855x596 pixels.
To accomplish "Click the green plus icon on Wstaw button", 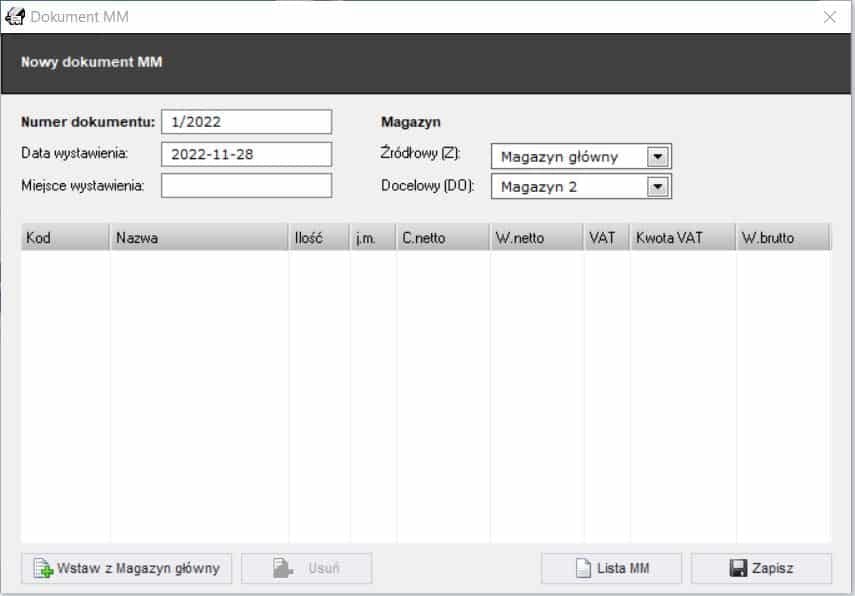I will pos(43,569).
